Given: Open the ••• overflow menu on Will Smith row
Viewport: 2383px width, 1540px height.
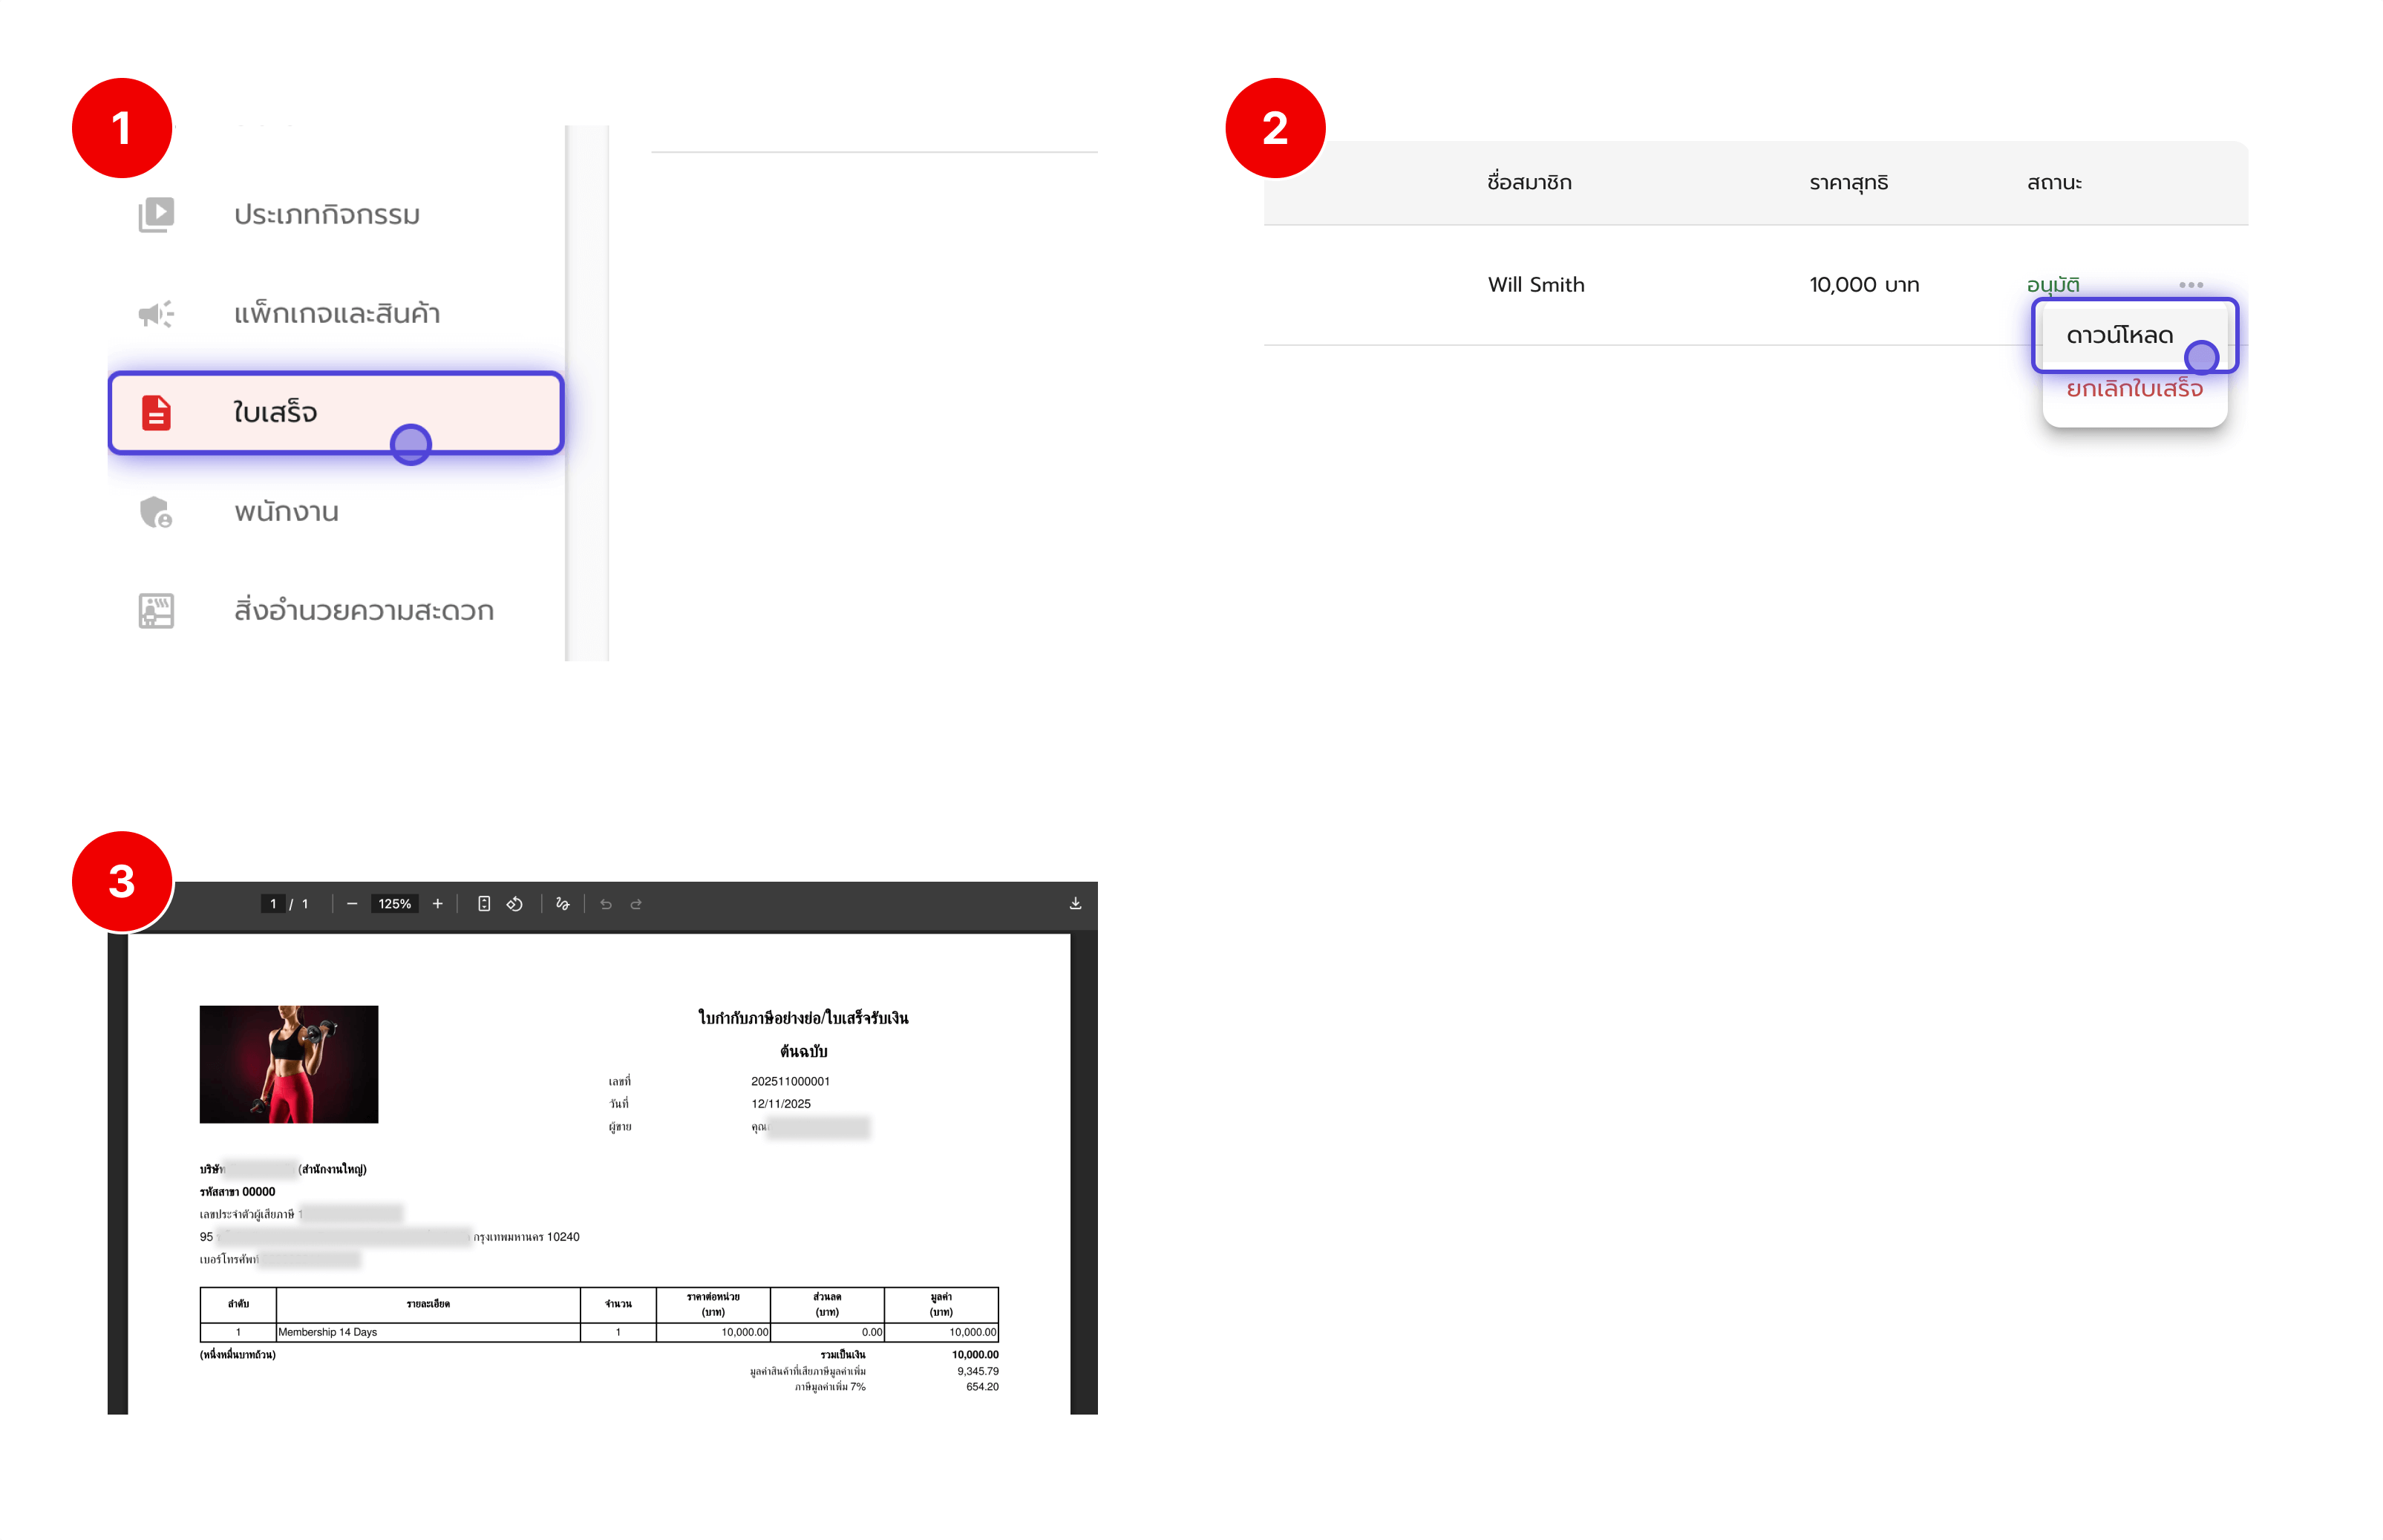Looking at the screenshot, I should [2189, 284].
